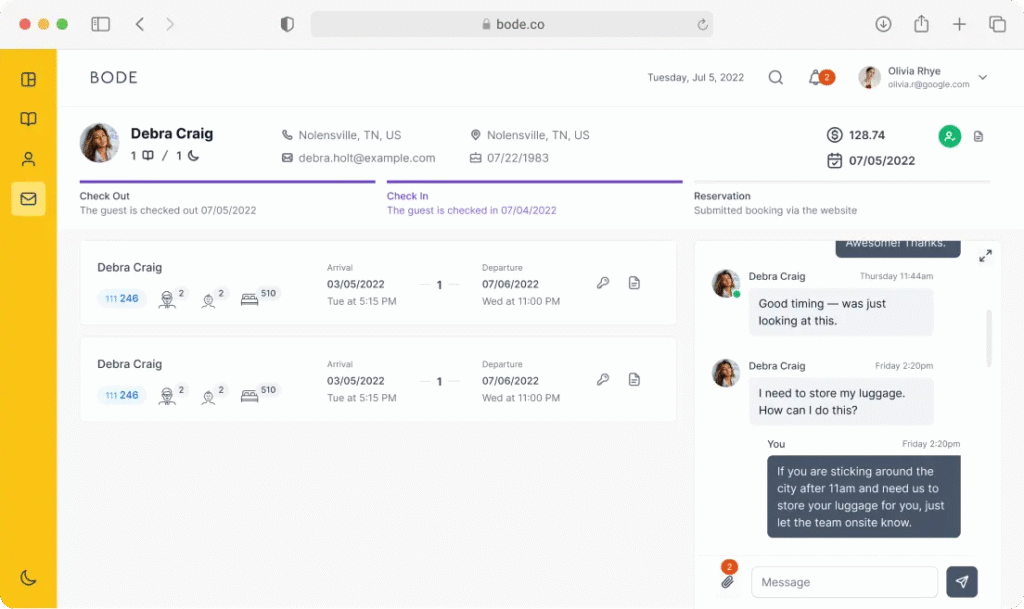Send message with paper plane button
Viewport: 1024px width, 609px height.
pyautogui.click(x=962, y=582)
